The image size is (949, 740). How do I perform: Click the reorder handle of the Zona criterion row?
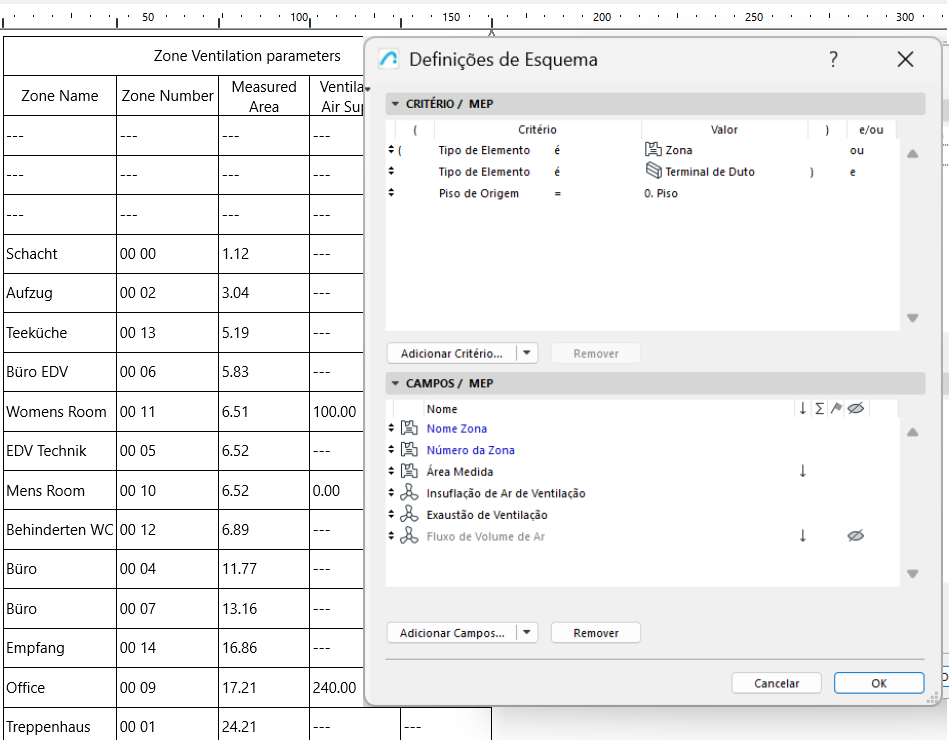coord(391,149)
